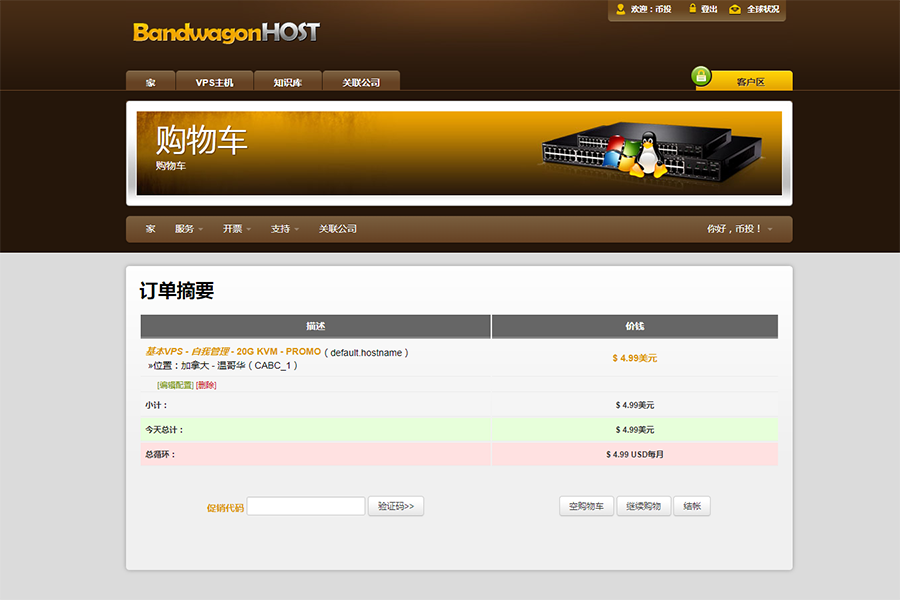Expand the 开票 dropdown menu
This screenshot has width=900, height=600.
point(237,229)
